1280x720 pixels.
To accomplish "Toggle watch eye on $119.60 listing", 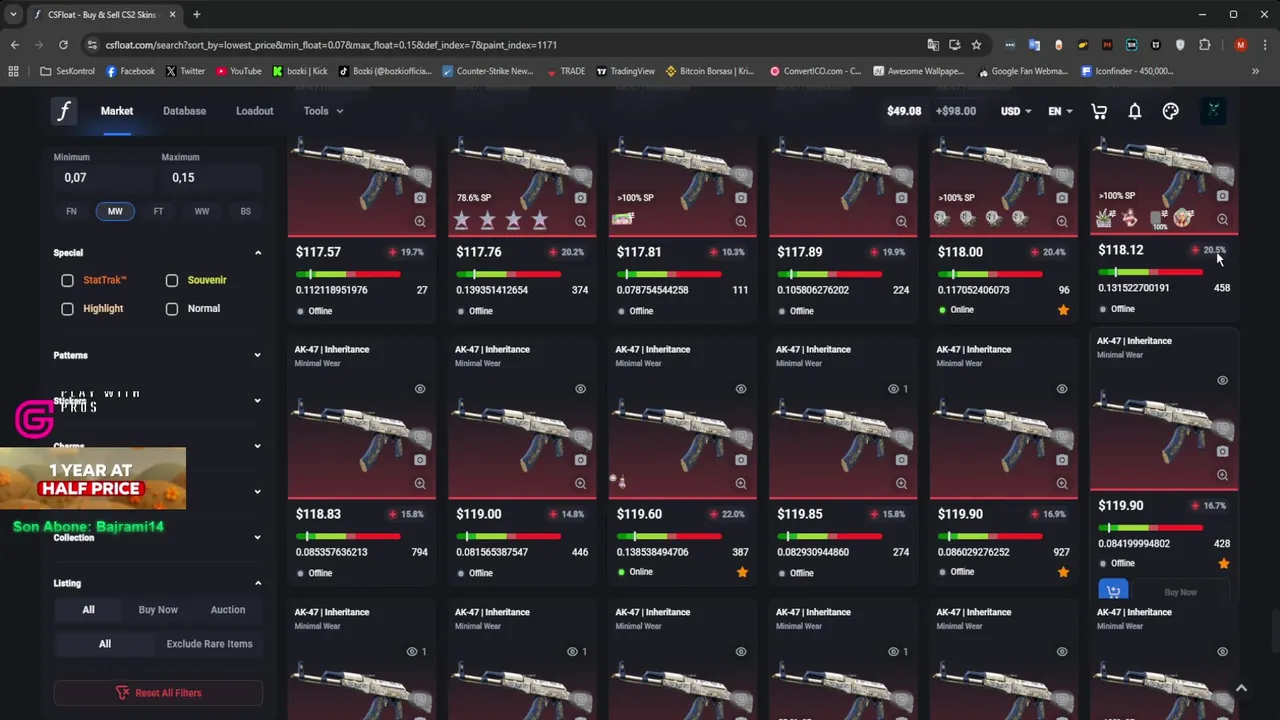I will 741,389.
